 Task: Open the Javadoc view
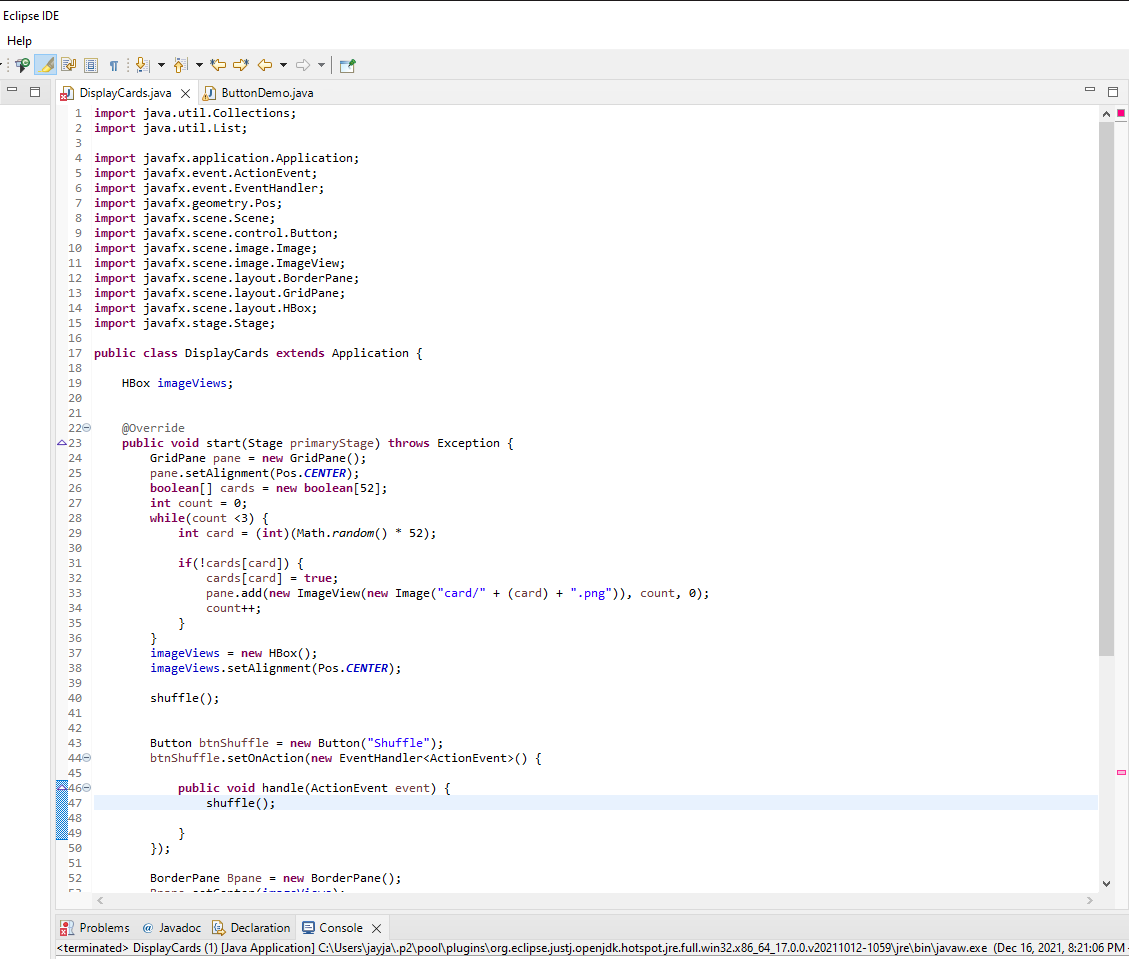(172, 927)
